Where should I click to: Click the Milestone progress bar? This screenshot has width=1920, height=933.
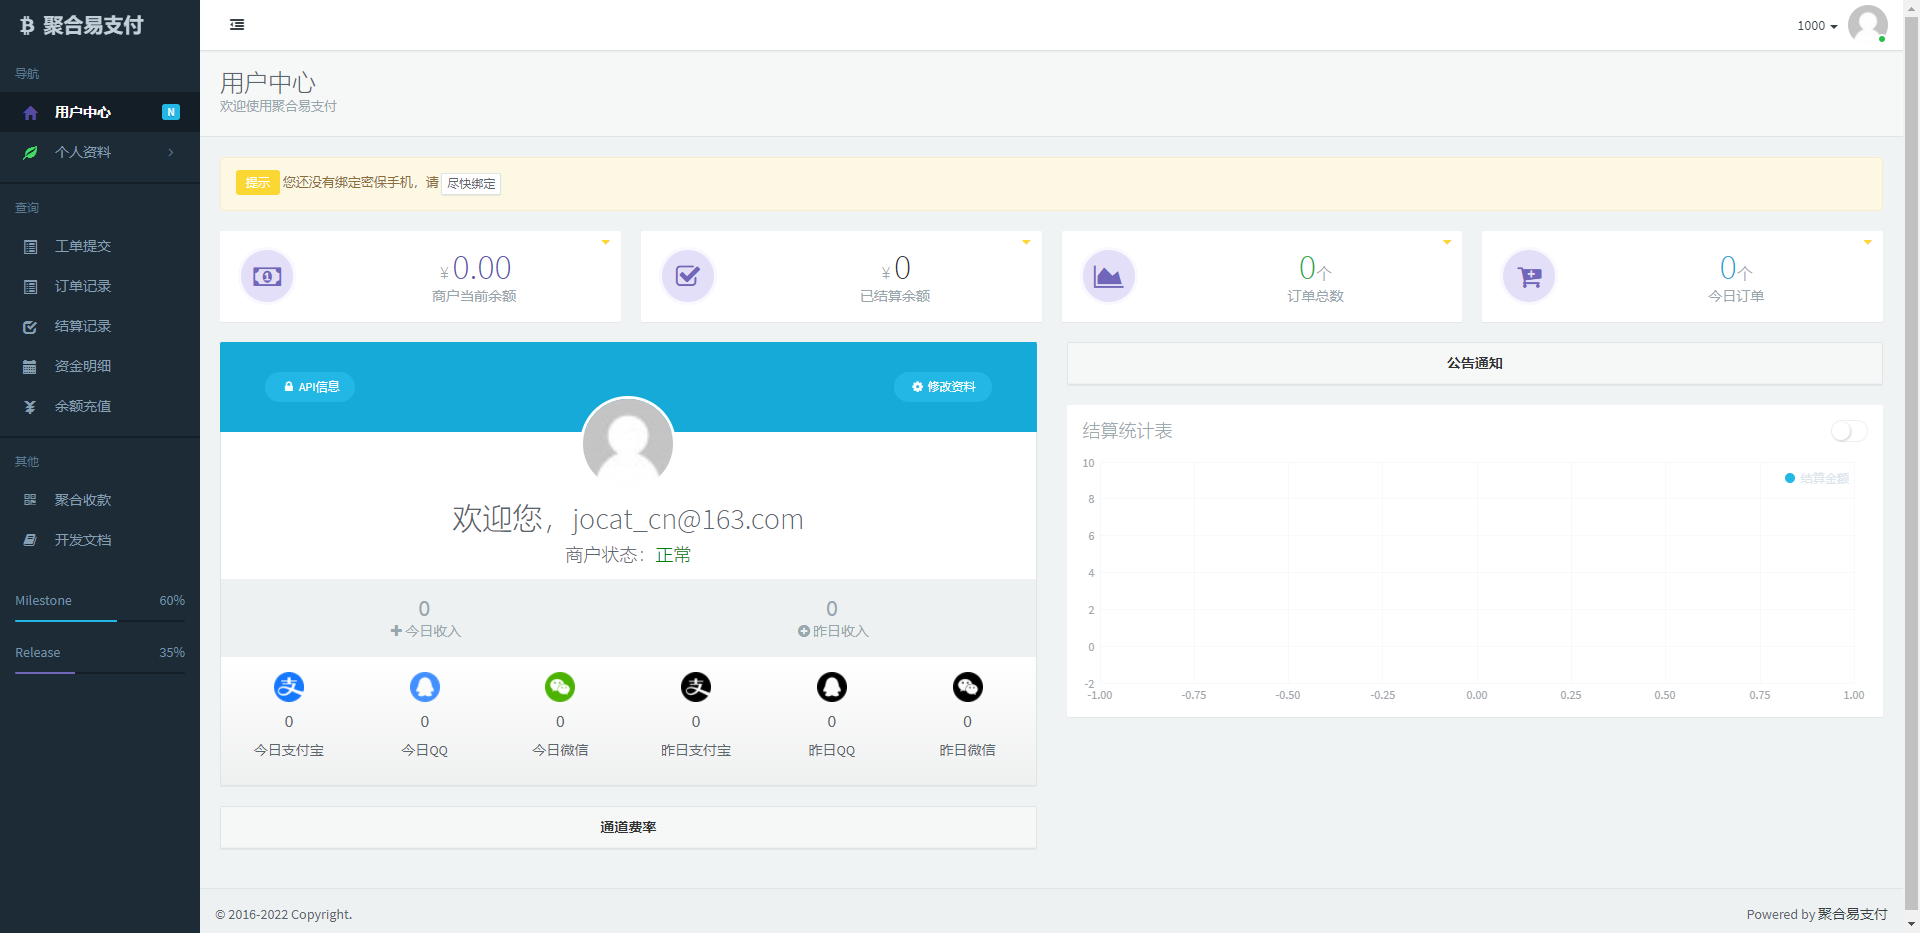coord(100,621)
